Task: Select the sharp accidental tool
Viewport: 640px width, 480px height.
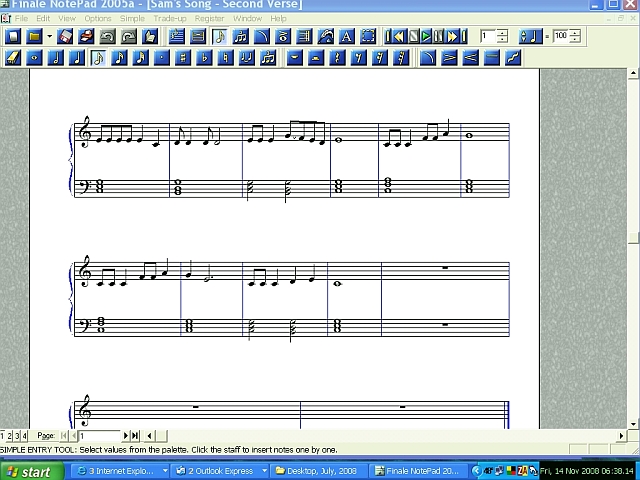Action: (x=185, y=57)
